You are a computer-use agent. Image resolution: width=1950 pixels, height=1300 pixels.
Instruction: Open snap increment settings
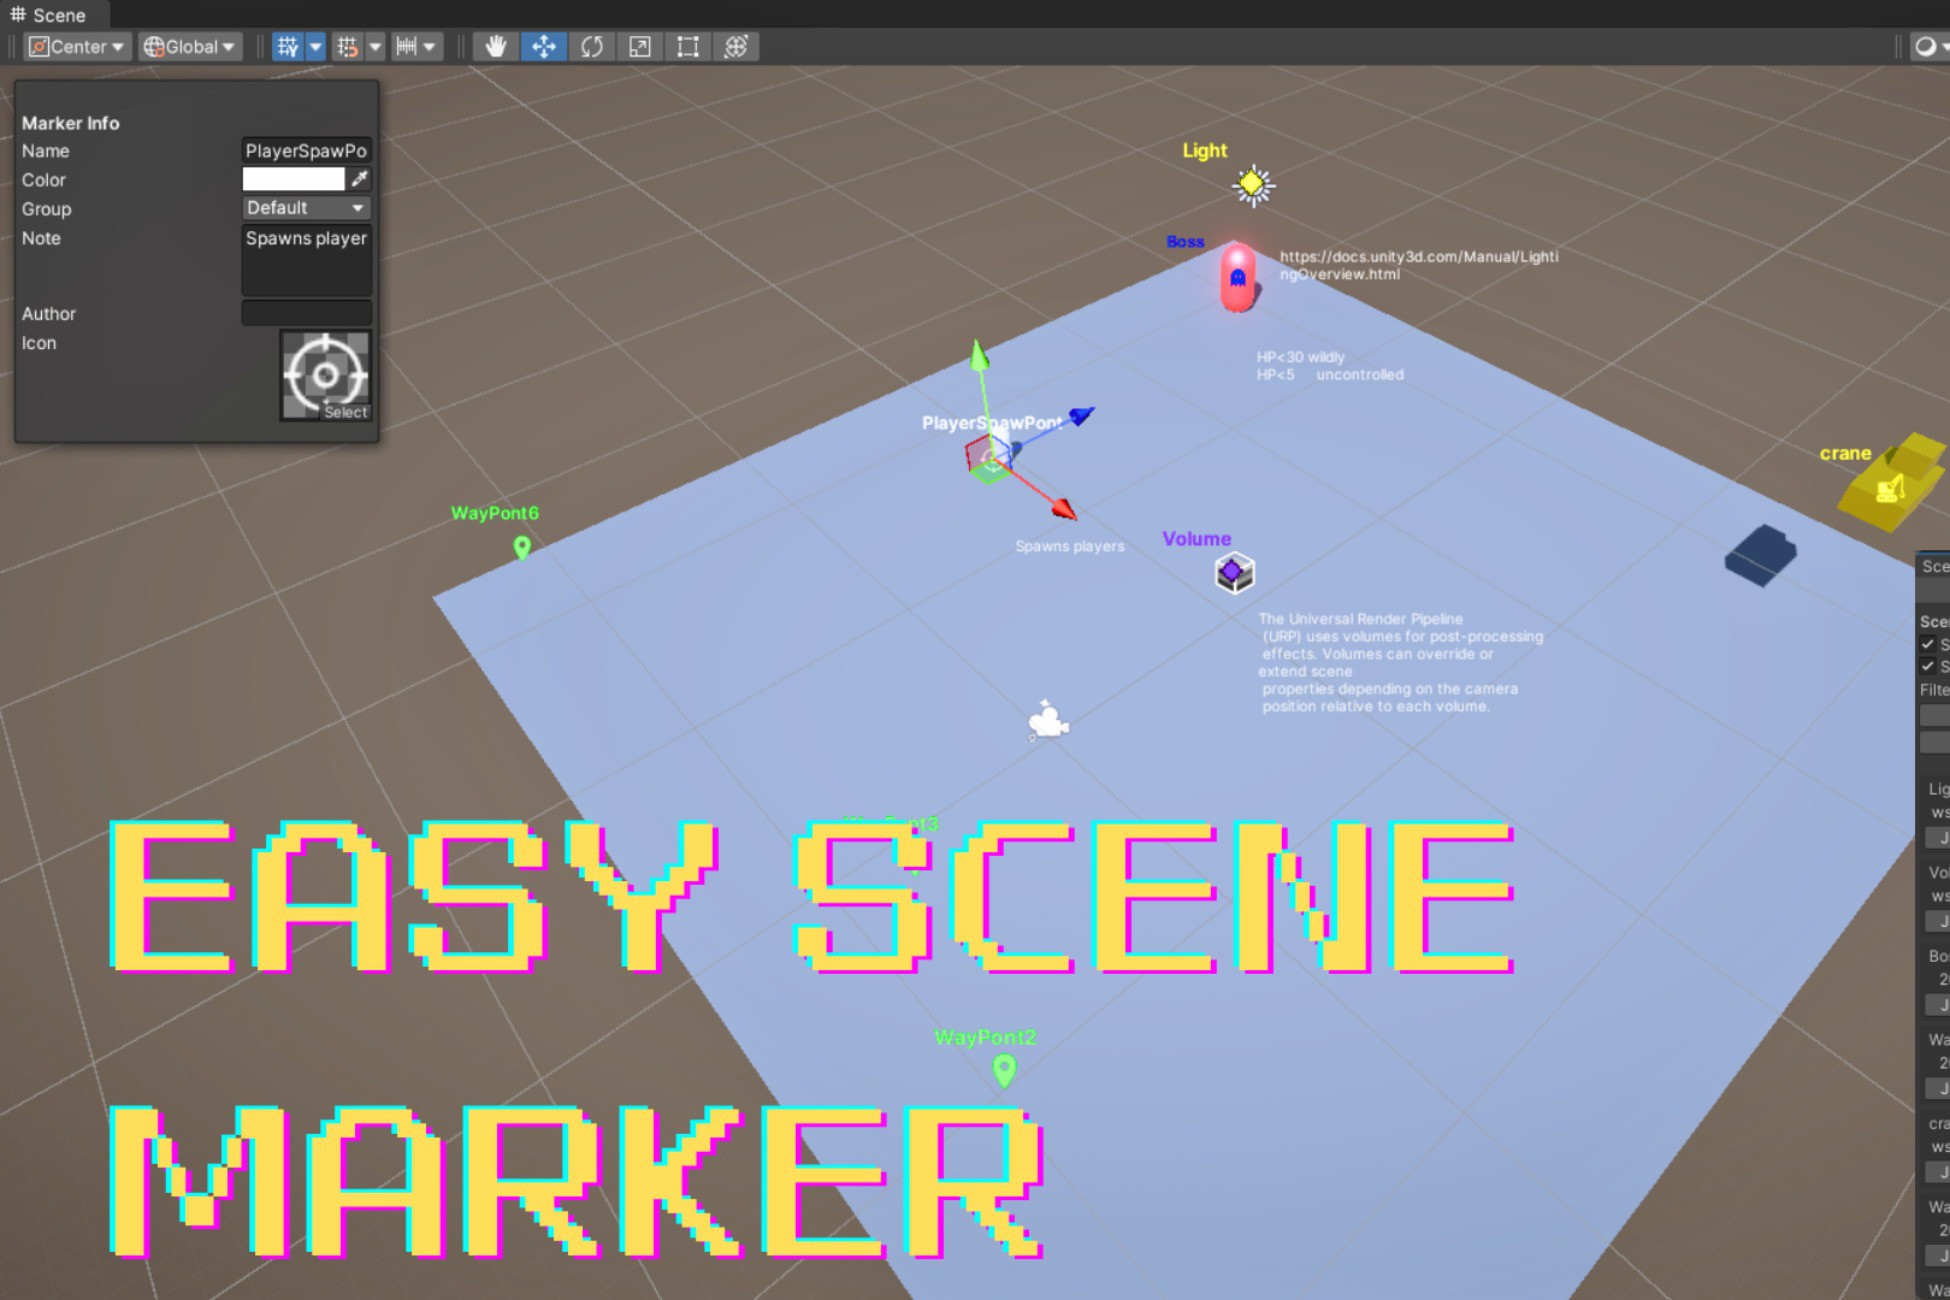tap(416, 47)
